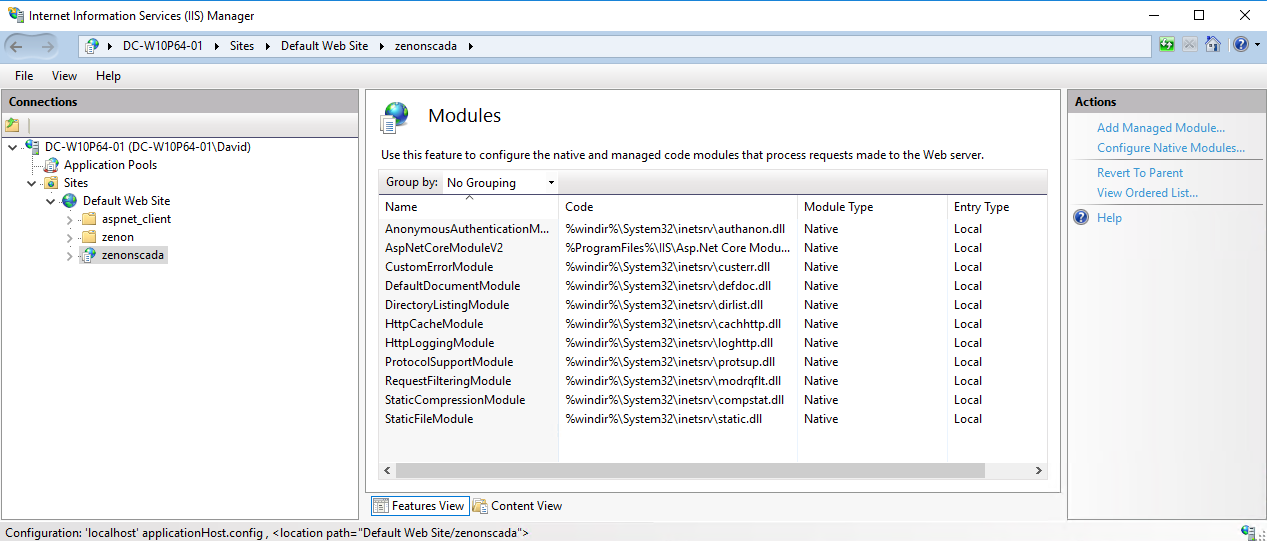Click the Default Web Site globe icon
The image size is (1267, 541).
click(x=70, y=201)
